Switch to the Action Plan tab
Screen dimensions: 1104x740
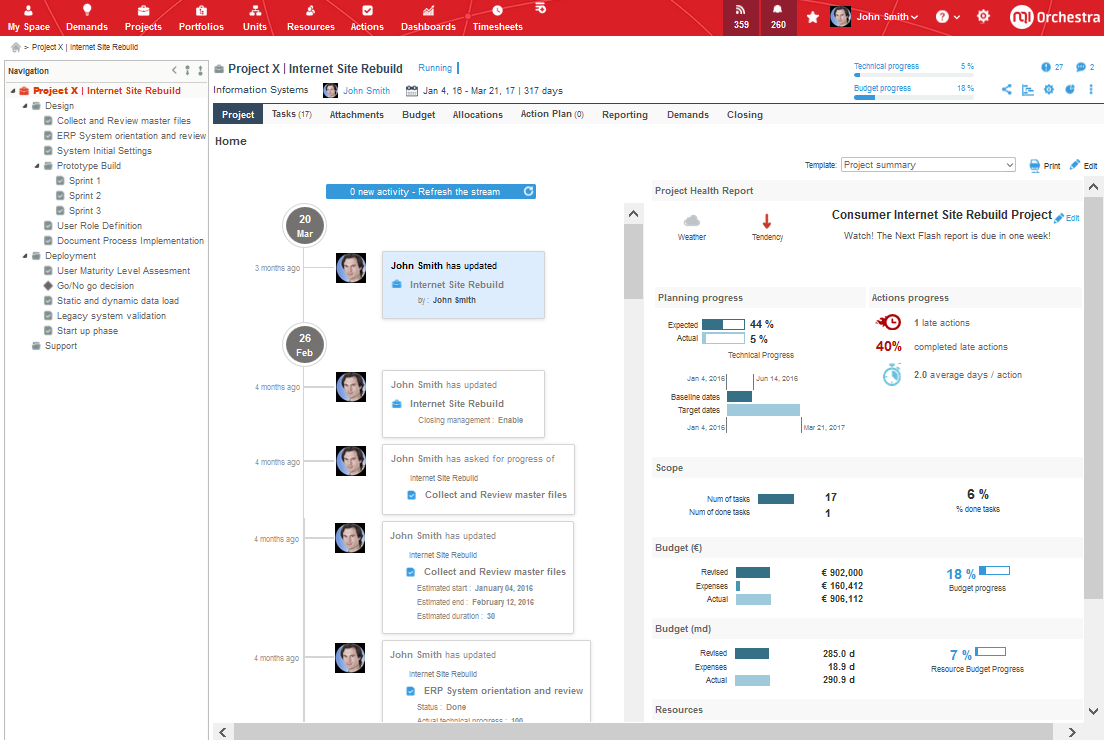(552, 114)
